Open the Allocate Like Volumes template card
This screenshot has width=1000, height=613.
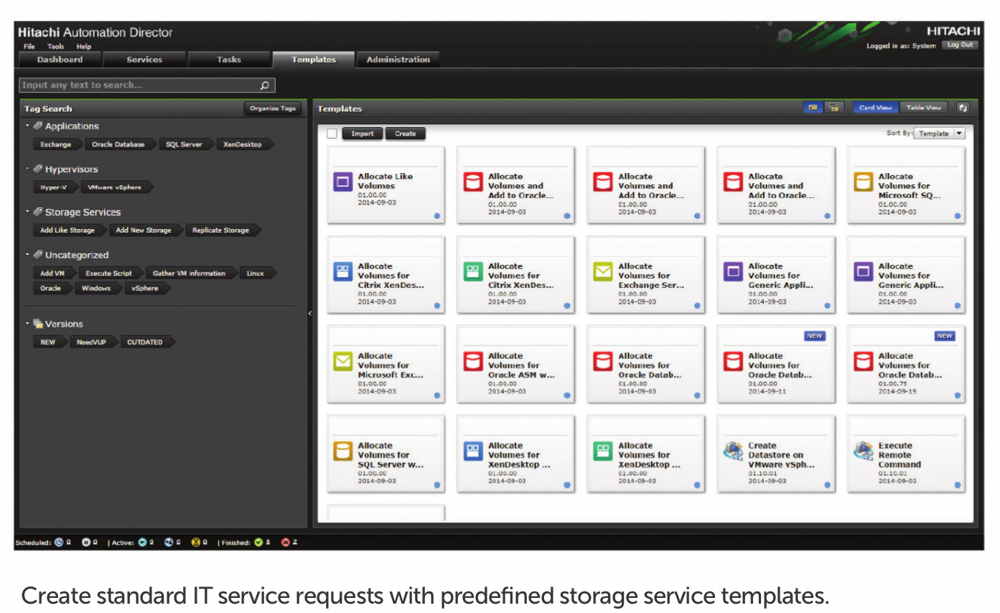[x=385, y=185]
